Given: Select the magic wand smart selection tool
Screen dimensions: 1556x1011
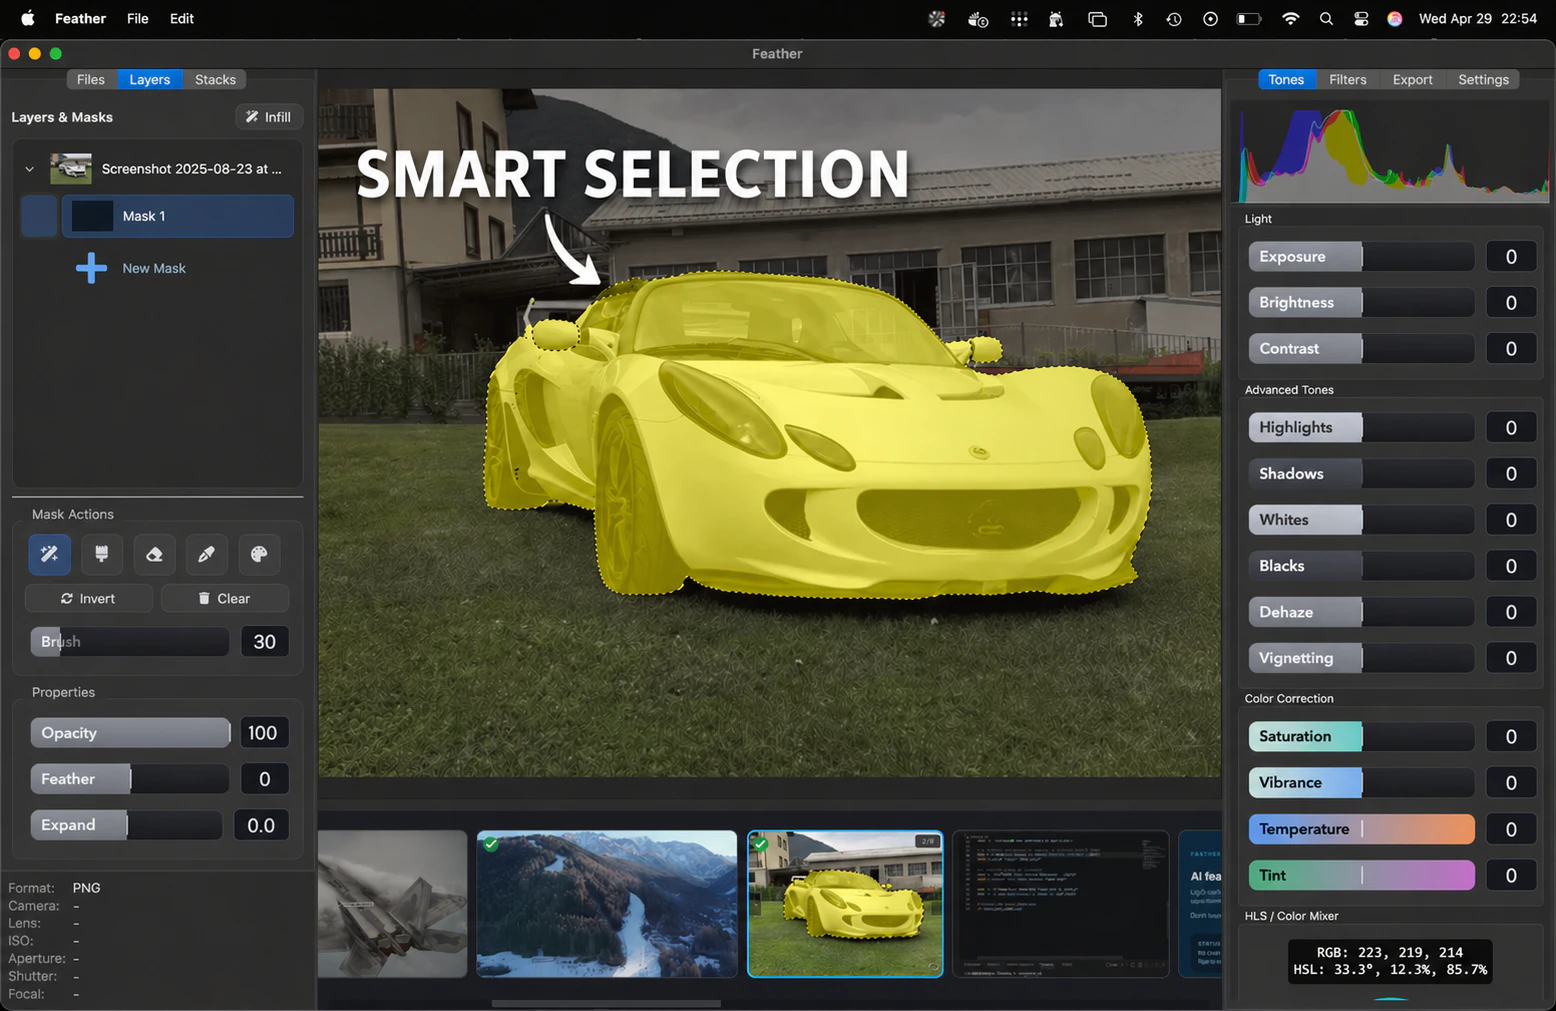Looking at the screenshot, I should click(50, 554).
